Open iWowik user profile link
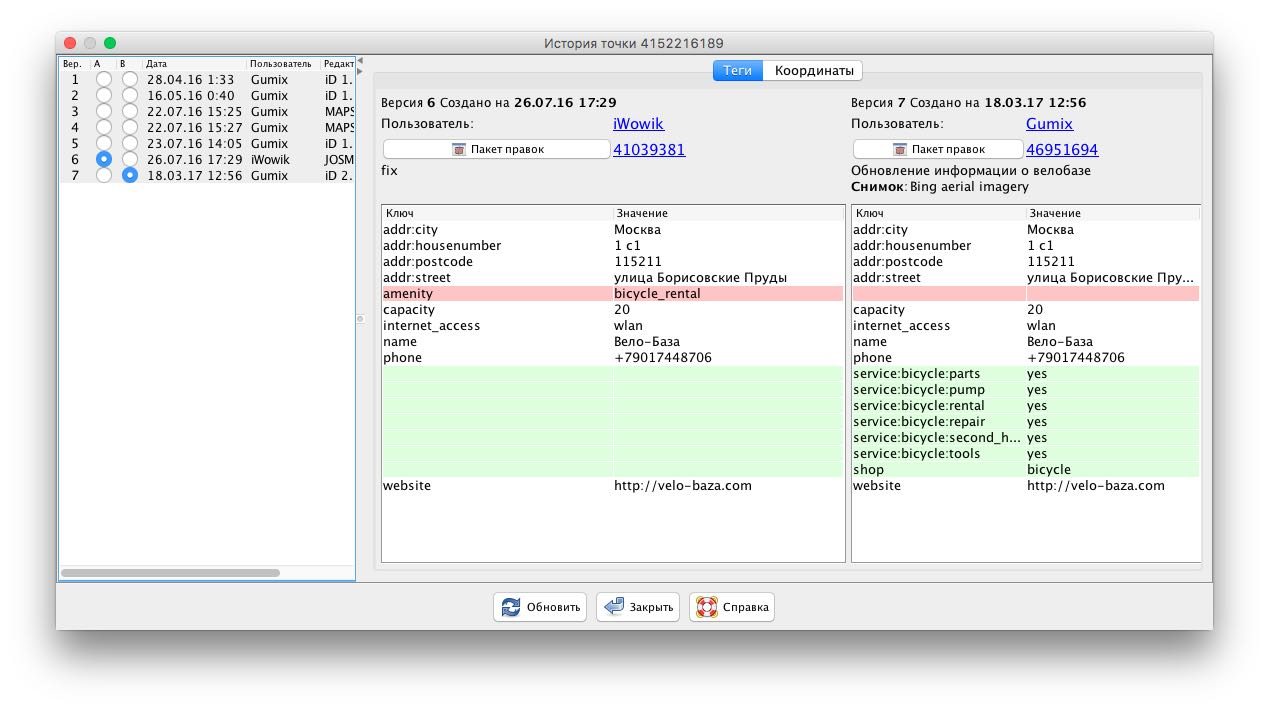The width and height of the screenshot is (1269, 710). click(638, 124)
